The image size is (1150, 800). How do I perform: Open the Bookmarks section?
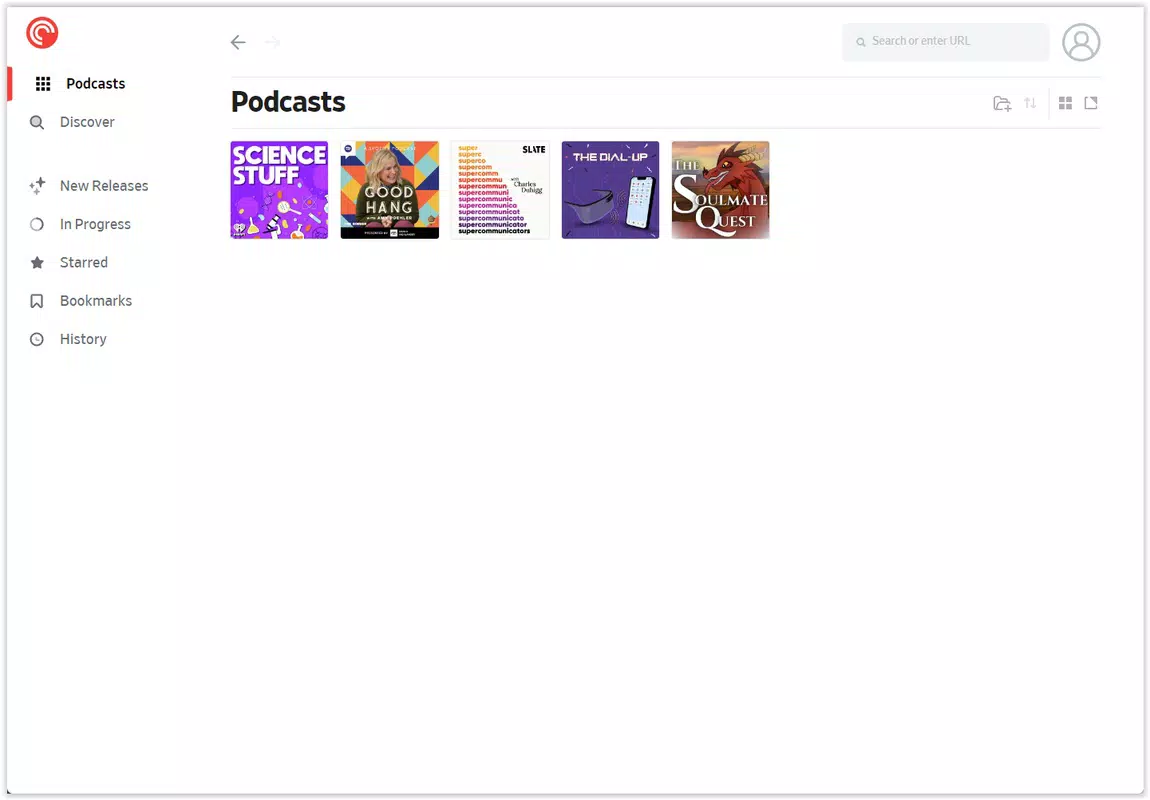pyautogui.click(x=96, y=301)
